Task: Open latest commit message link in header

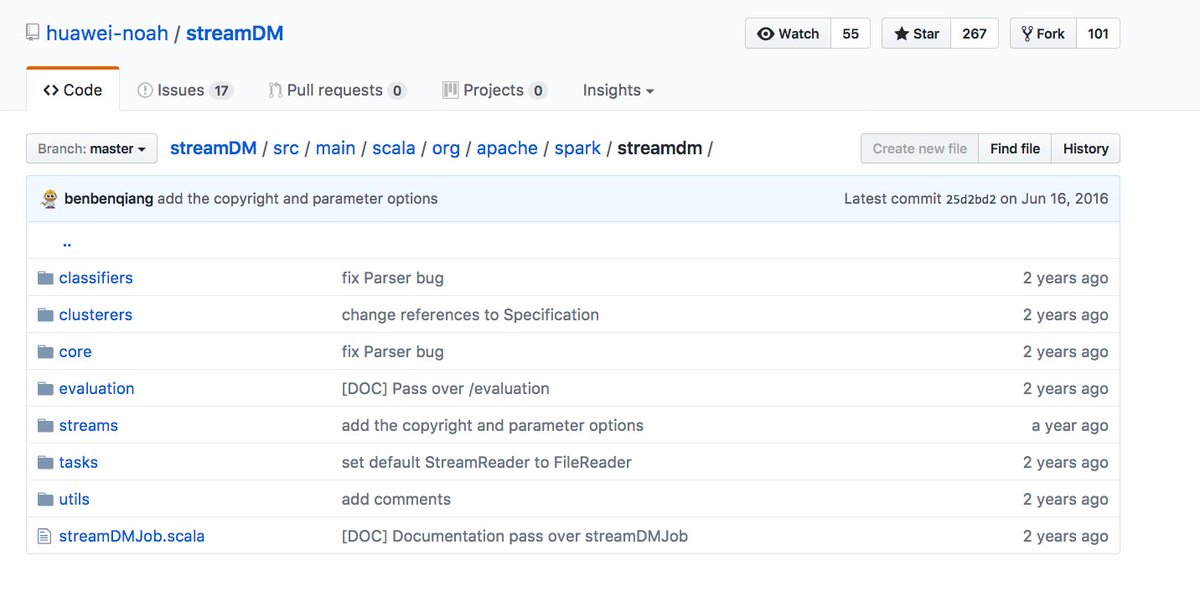Action: coord(298,199)
